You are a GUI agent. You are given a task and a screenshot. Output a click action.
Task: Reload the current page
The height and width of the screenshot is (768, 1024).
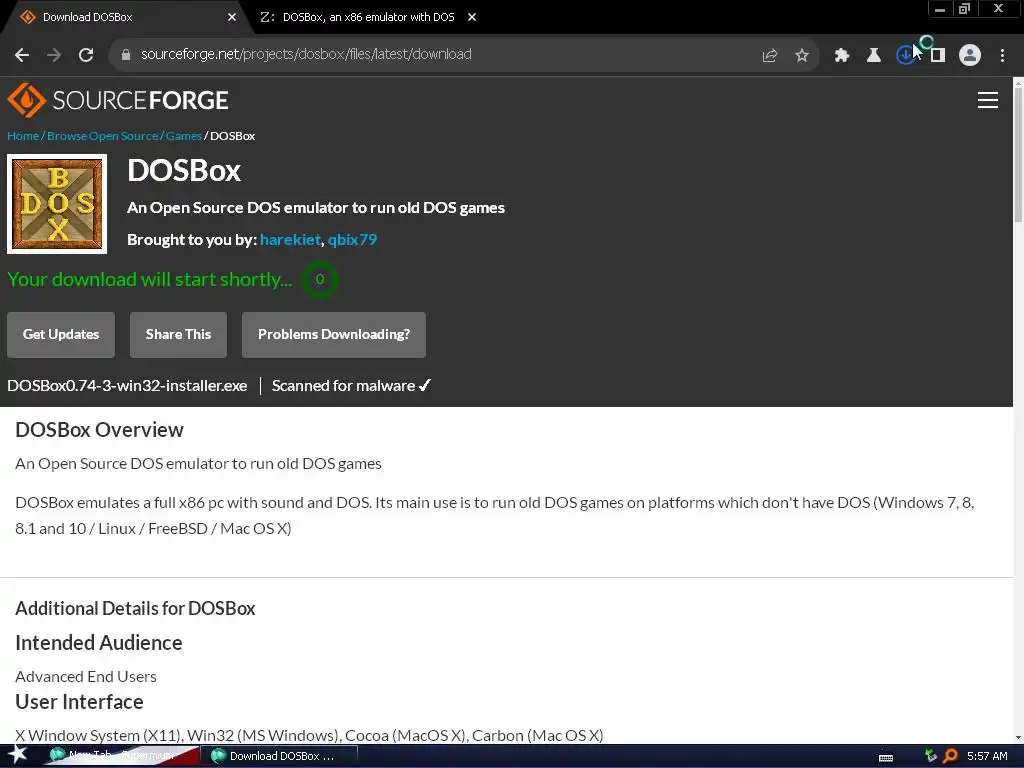pos(86,55)
